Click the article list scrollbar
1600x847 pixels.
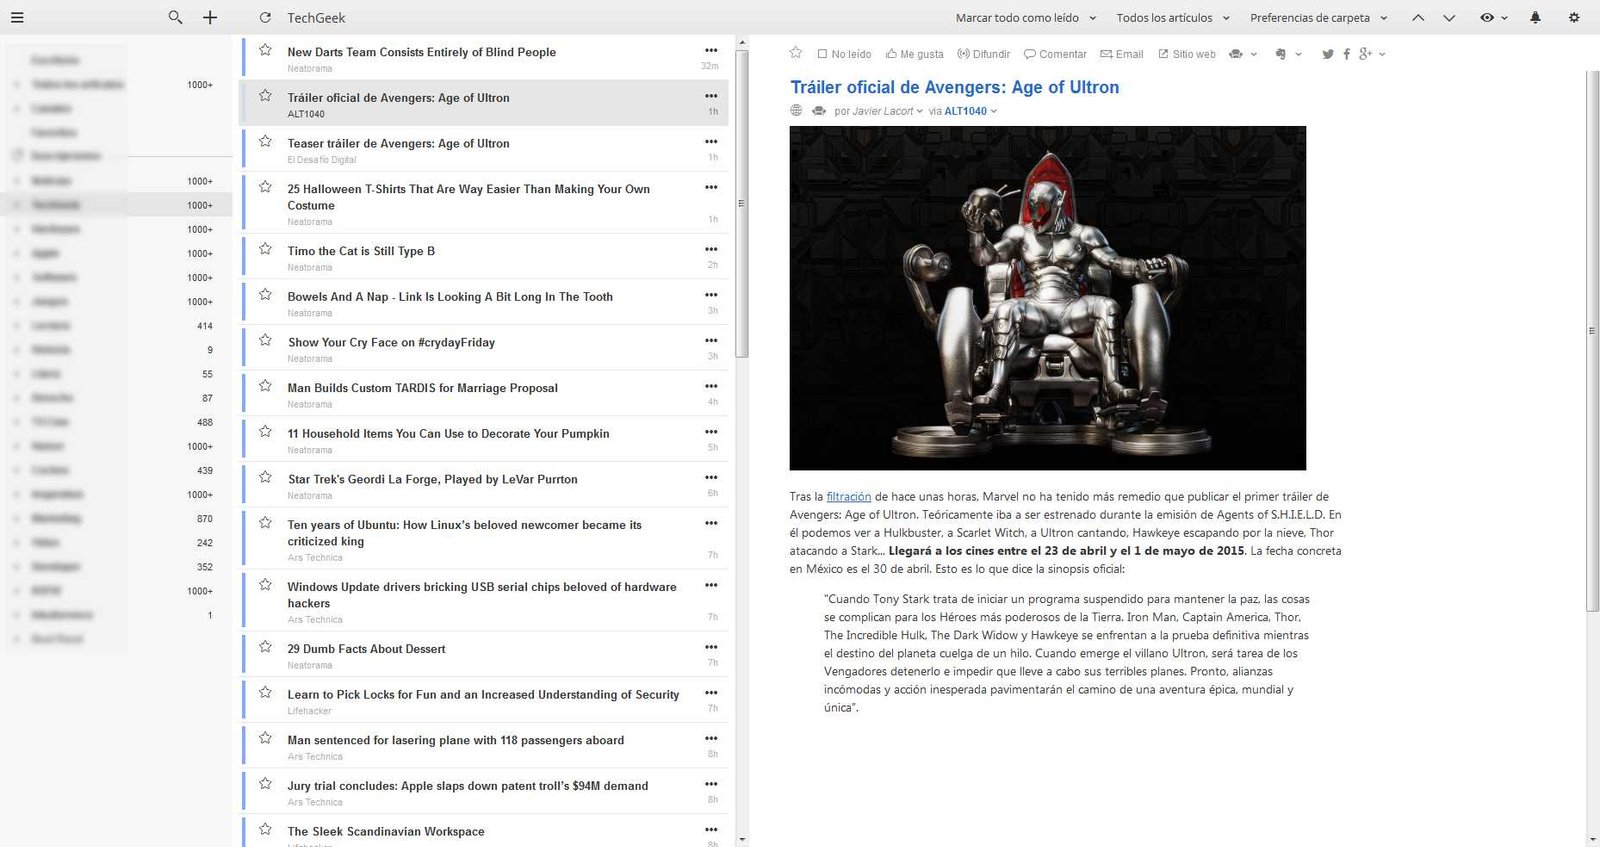point(742,200)
